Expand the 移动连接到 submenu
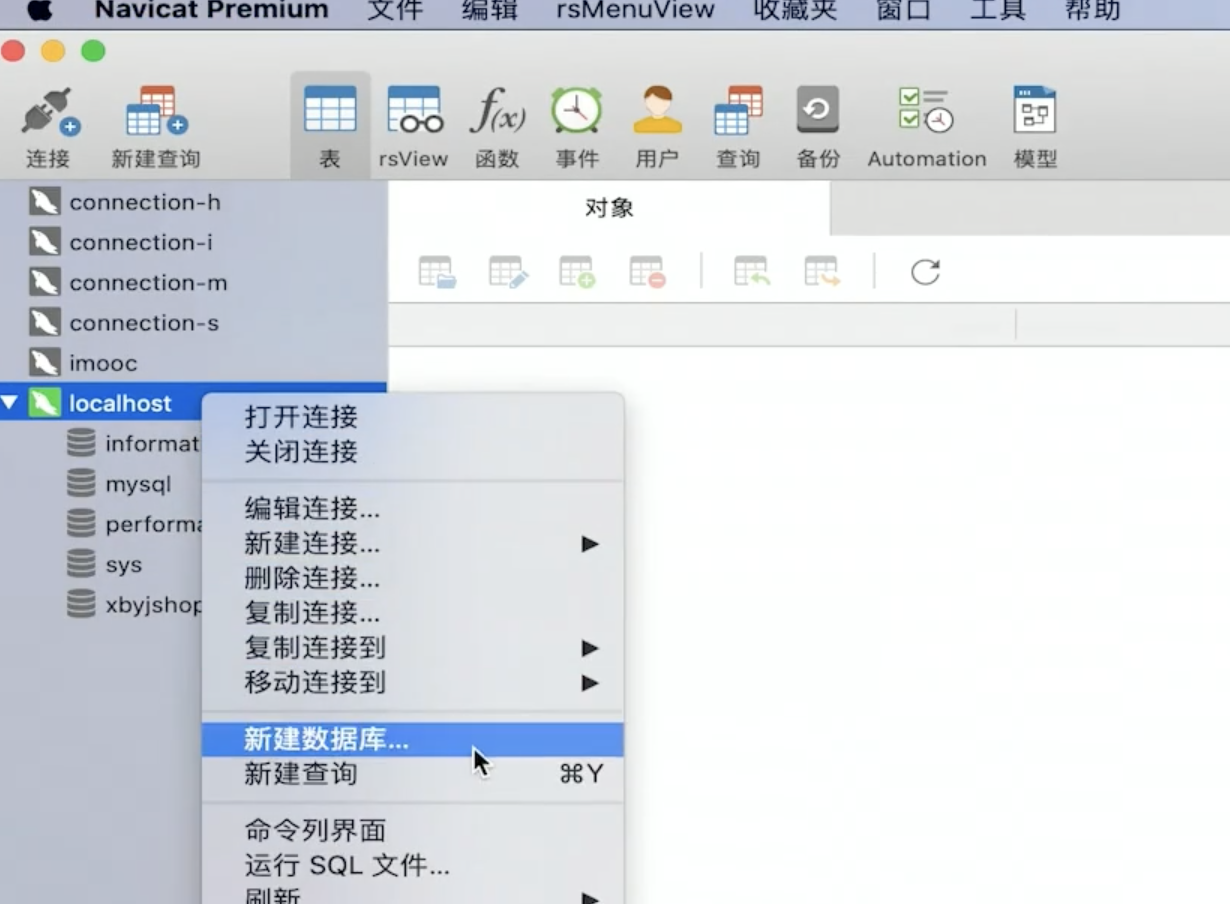This screenshot has height=904, width=1230. pyautogui.click(x=590, y=683)
